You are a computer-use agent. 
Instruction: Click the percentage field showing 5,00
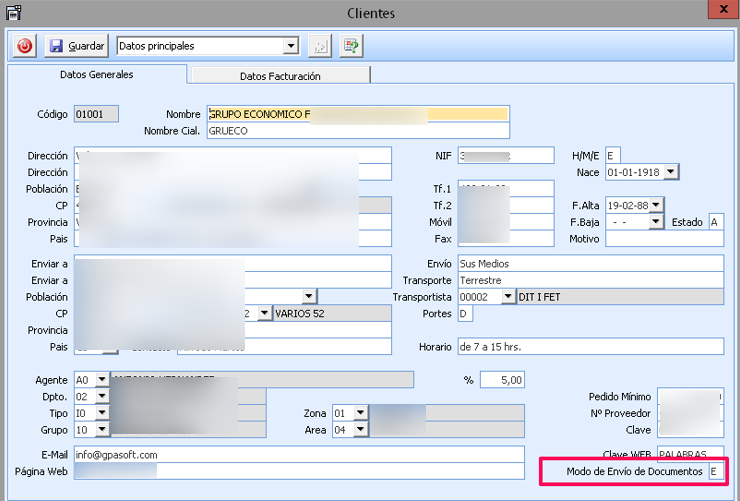point(502,380)
